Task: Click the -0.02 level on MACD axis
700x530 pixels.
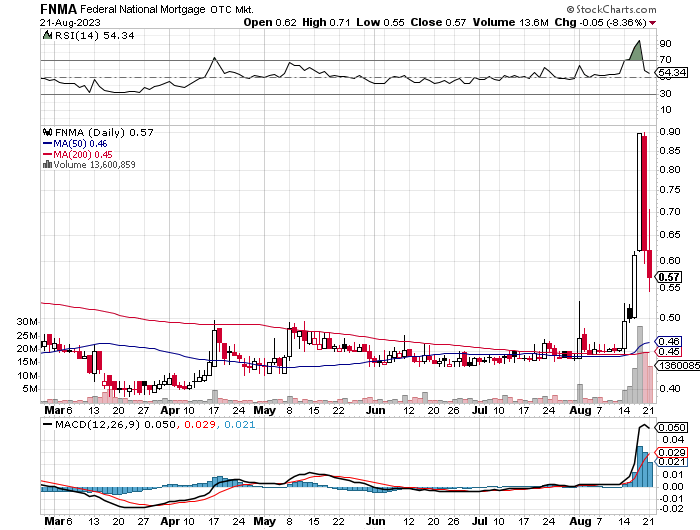Action: point(671,509)
